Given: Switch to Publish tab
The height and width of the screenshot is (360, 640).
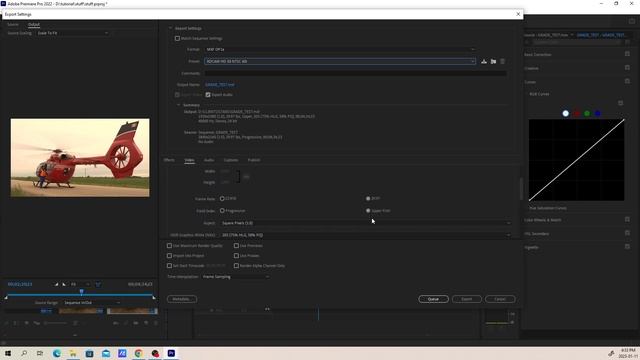Looking at the screenshot, I should point(254,160).
